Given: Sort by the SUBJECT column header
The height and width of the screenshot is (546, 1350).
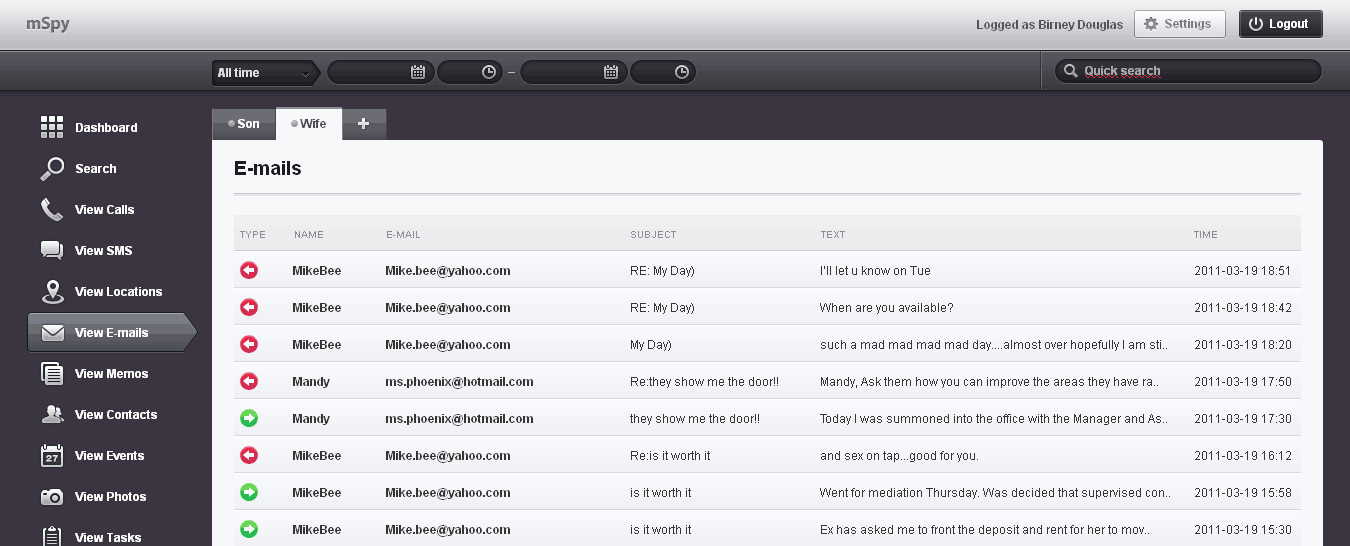Looking at the screenshot, I should click(x=653, y=235).
